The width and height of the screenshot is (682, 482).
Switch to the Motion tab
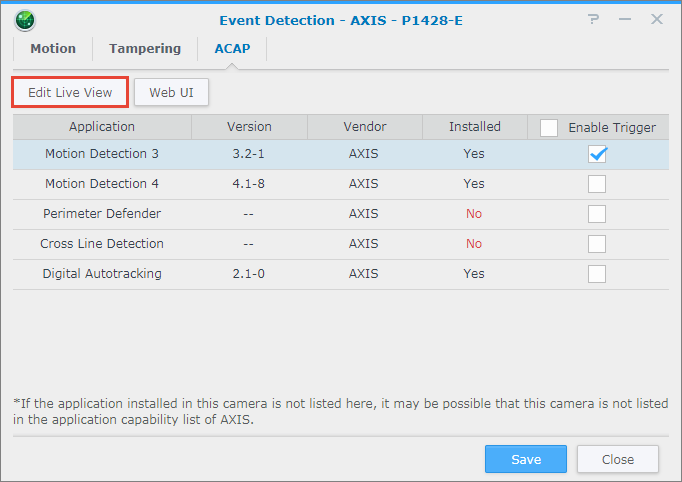53,48
